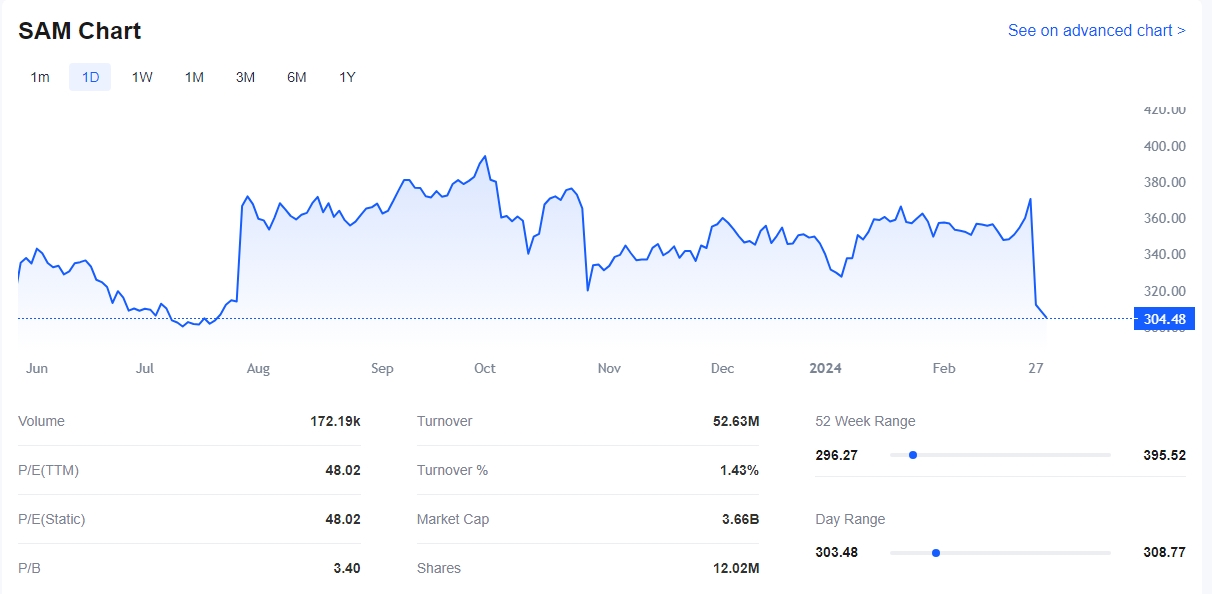Select the 1m one-minute interval tab
The image size is (1212, 594).
click(40, 77)
